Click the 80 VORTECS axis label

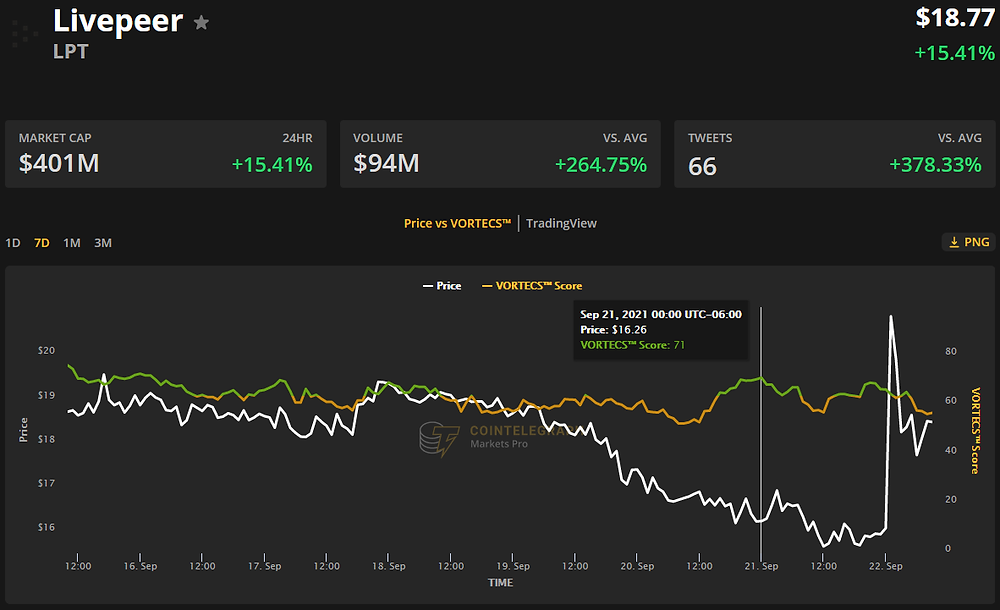[951, 352]
